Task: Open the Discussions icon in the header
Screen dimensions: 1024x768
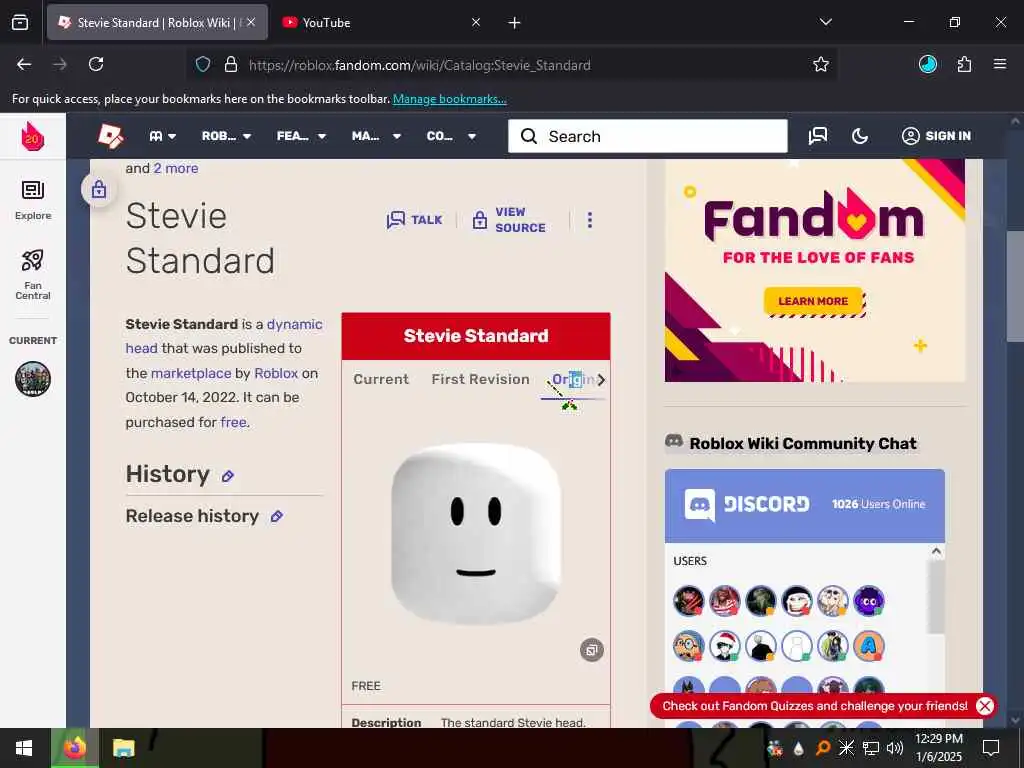Action: (818, 136)
